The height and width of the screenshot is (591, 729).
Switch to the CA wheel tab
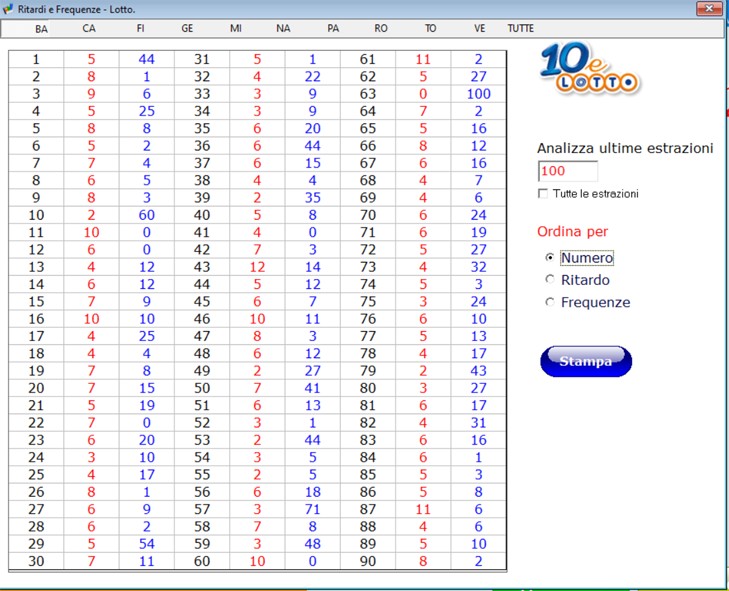tap(89, 28)
